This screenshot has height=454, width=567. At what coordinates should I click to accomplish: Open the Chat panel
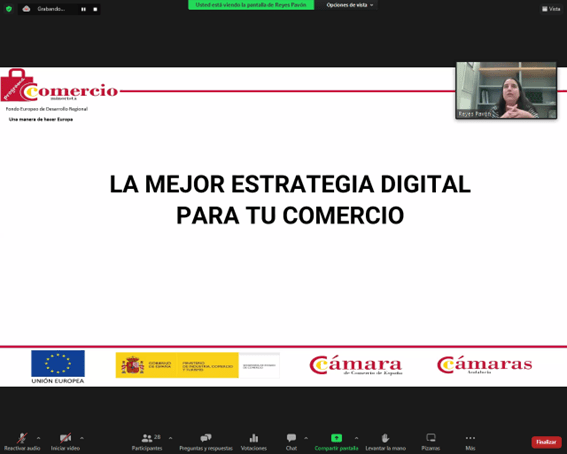291,442
